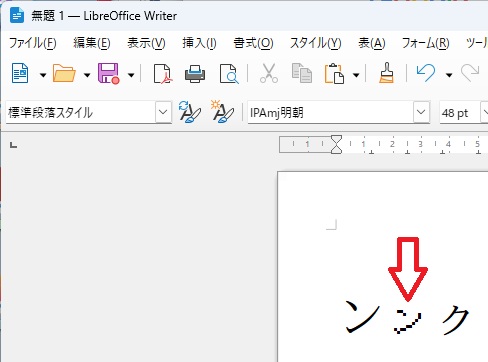The width and height of the screenshot is (488, 362).
Task: Expand the Open file dropdown arrow
Action: [x=87, y=75]
